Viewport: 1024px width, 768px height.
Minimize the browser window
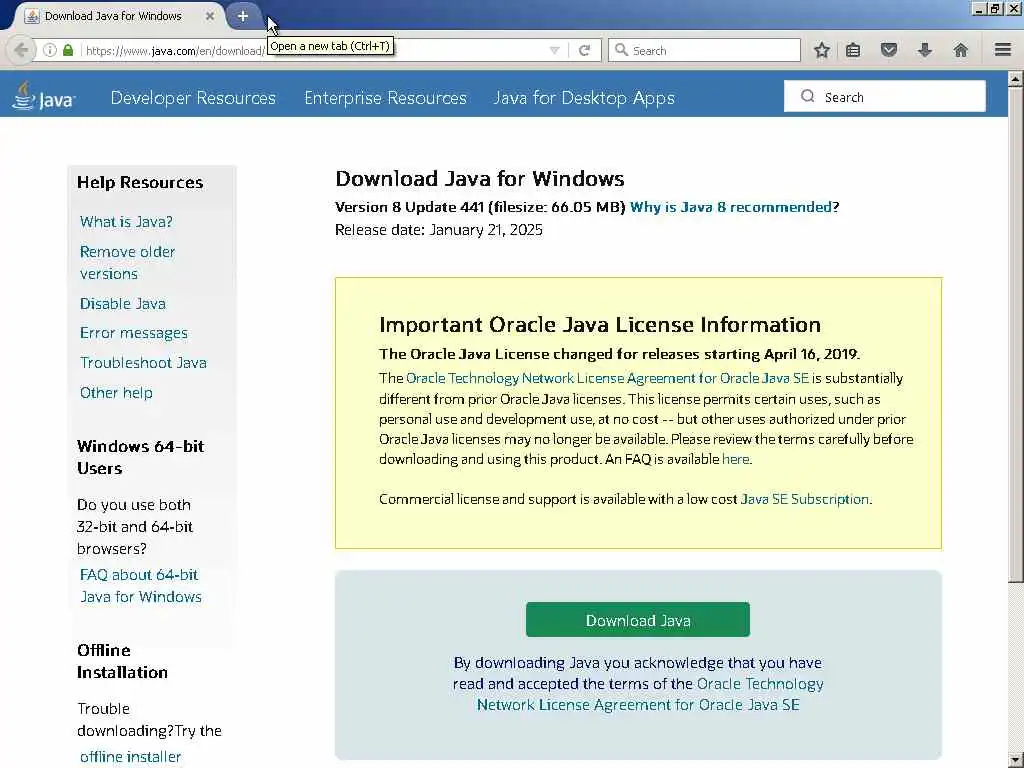coord(979,9)
